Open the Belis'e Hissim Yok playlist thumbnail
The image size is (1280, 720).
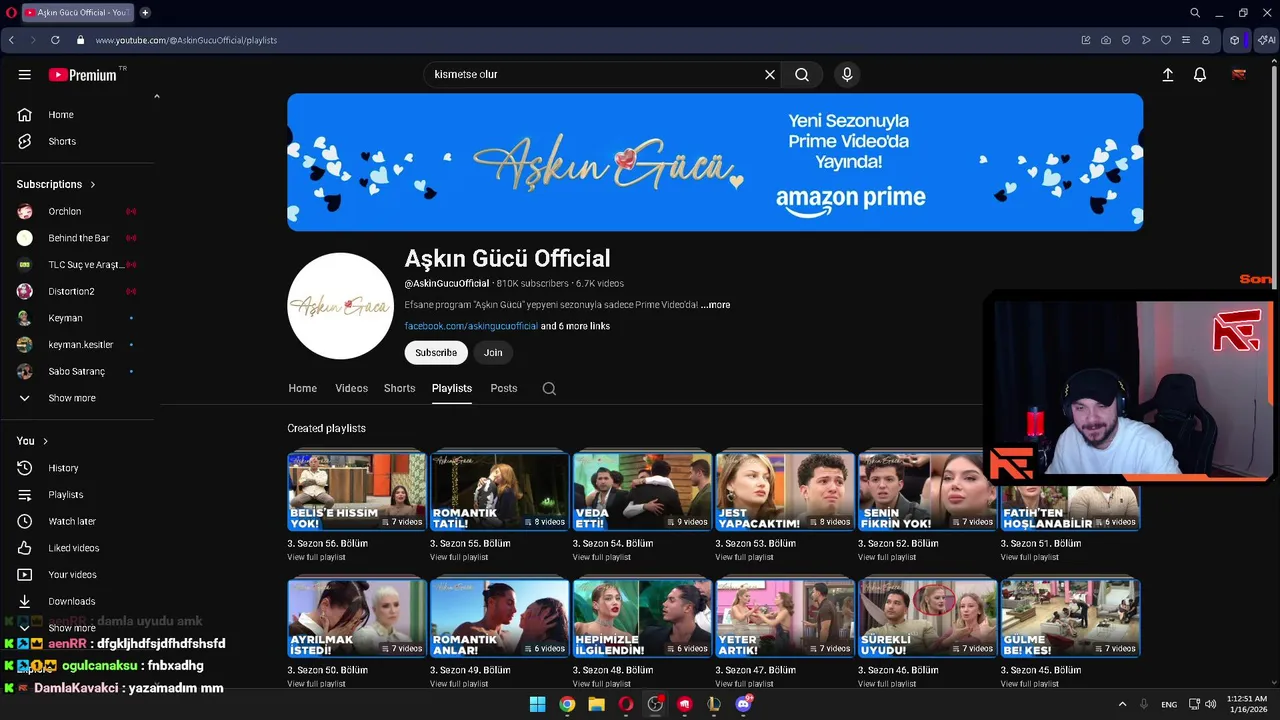pos(357,492)
